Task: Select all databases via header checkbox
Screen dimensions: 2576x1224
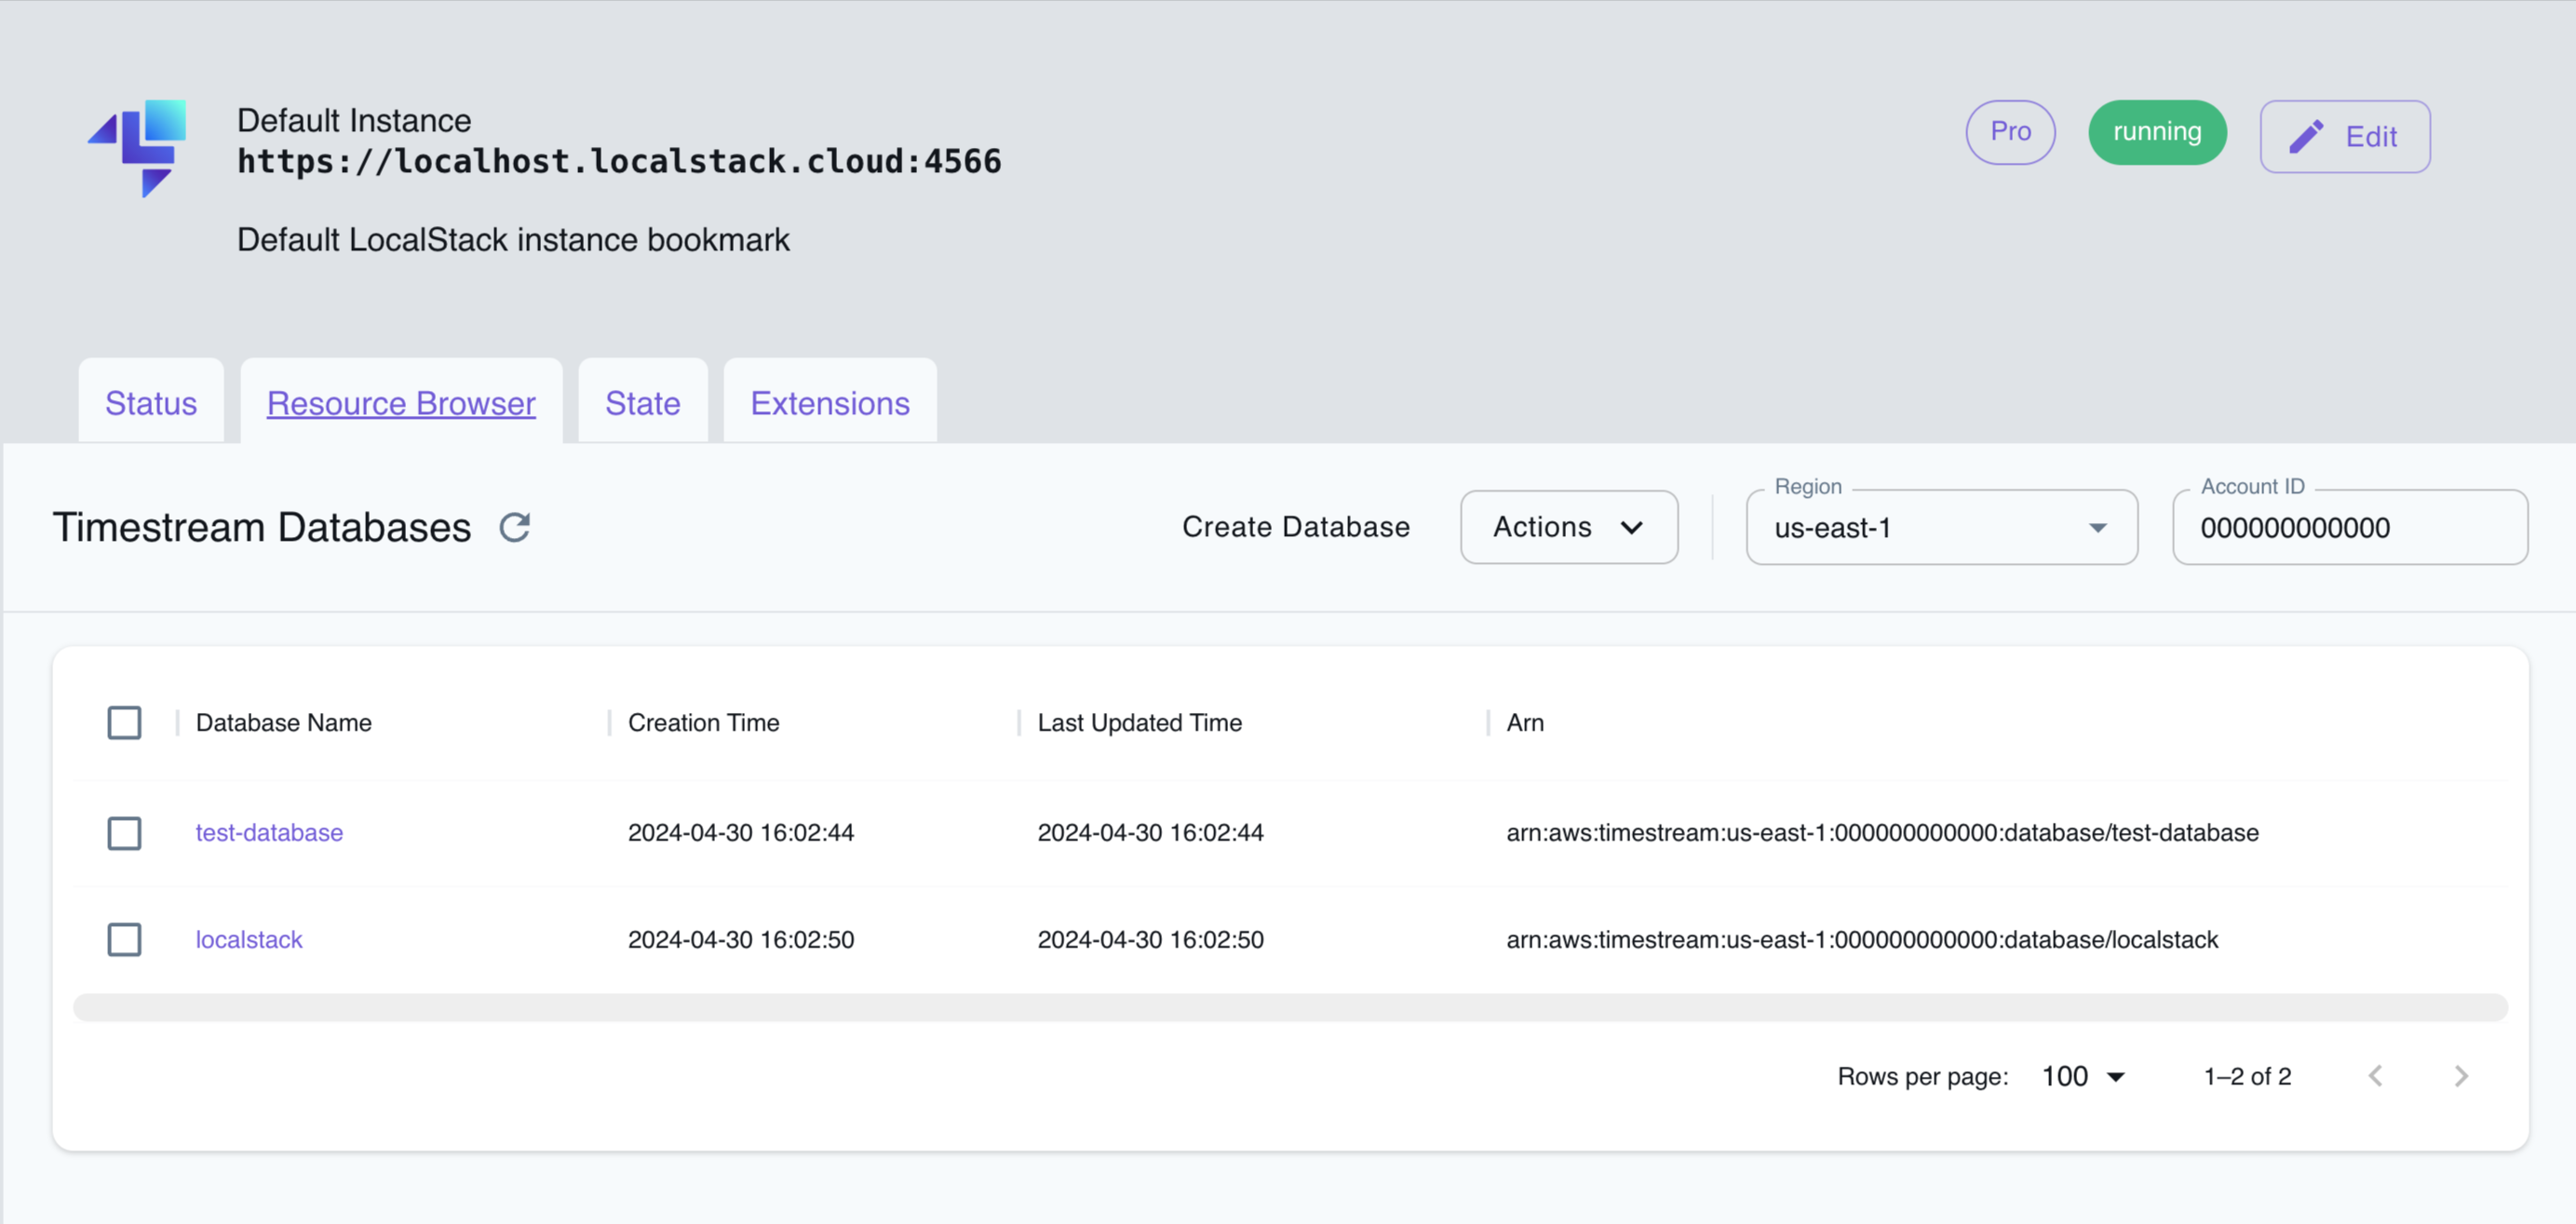Action: [x=124, y=722]
